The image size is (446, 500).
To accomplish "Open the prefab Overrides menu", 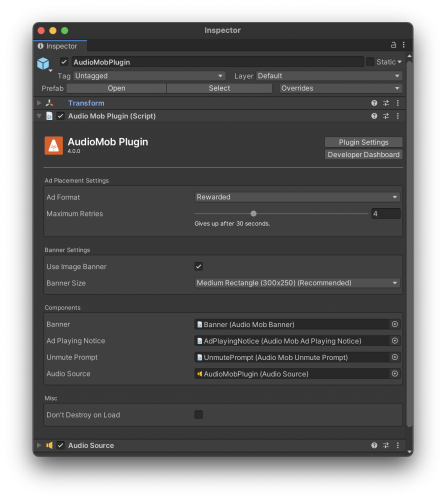I will pos(341,88).
